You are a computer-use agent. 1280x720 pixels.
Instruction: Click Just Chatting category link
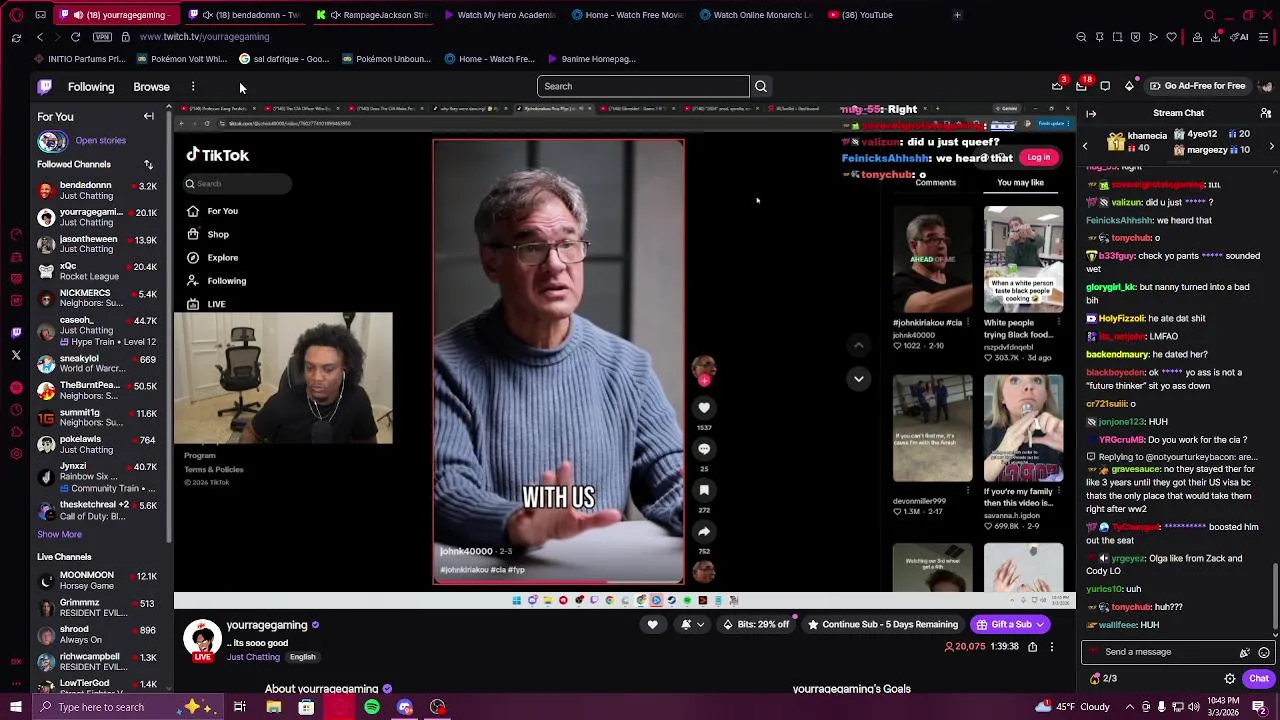253,658
